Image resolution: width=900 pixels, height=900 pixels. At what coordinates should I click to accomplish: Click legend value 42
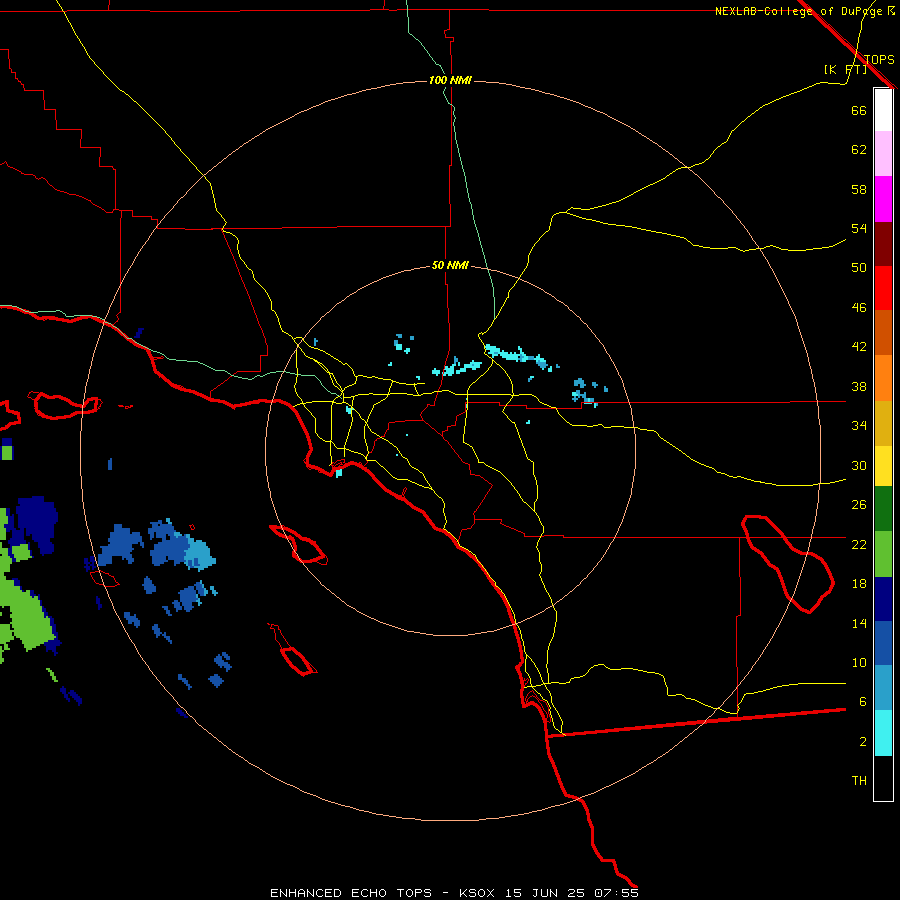(x=859, y=347)
